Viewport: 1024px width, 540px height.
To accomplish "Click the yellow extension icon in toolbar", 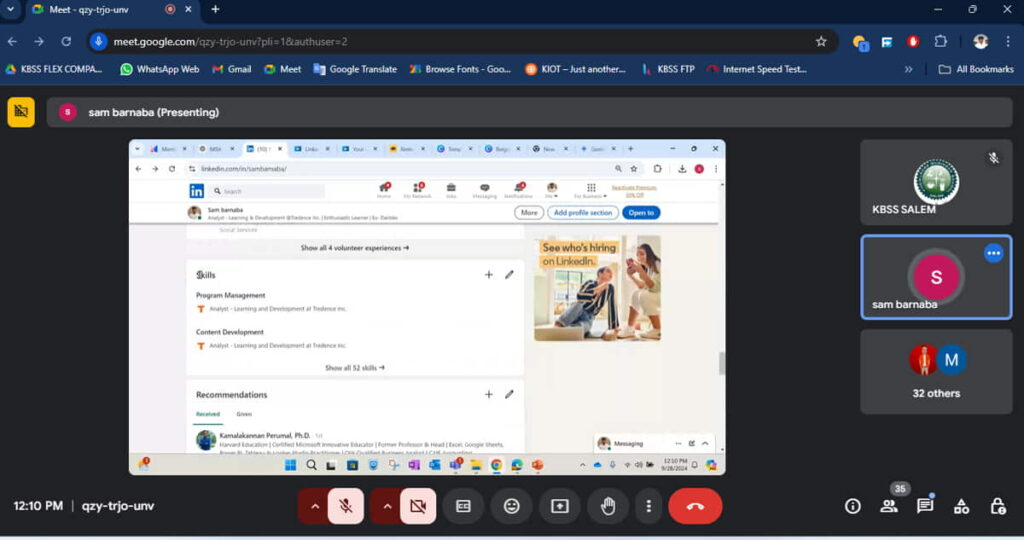I will click(859, 42).
